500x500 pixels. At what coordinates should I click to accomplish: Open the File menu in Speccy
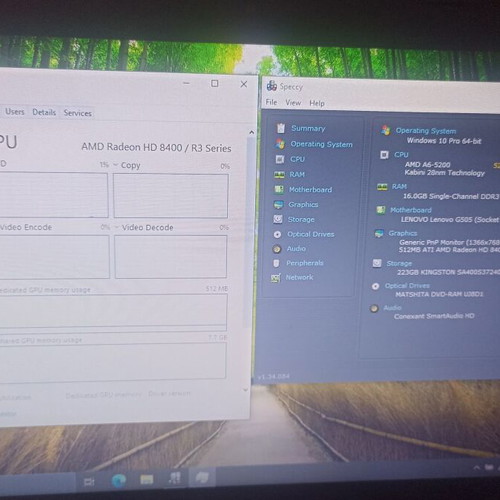[271, 102]
